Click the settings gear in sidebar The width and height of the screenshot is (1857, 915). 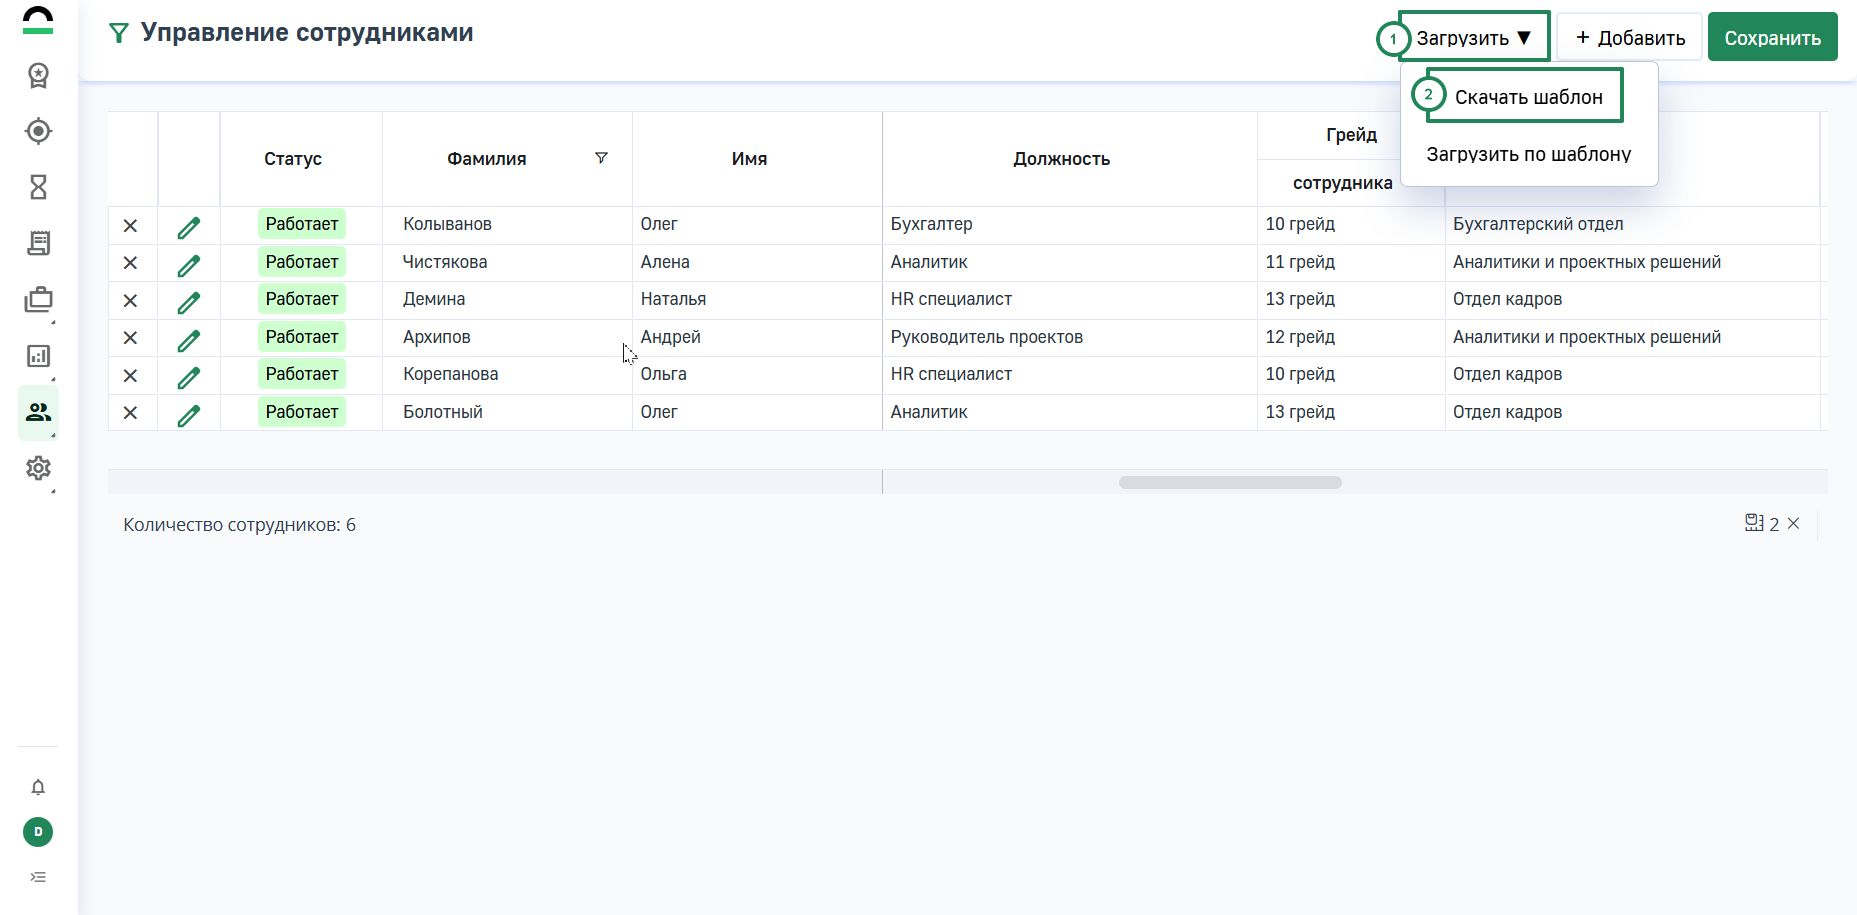tap(38, 468)
